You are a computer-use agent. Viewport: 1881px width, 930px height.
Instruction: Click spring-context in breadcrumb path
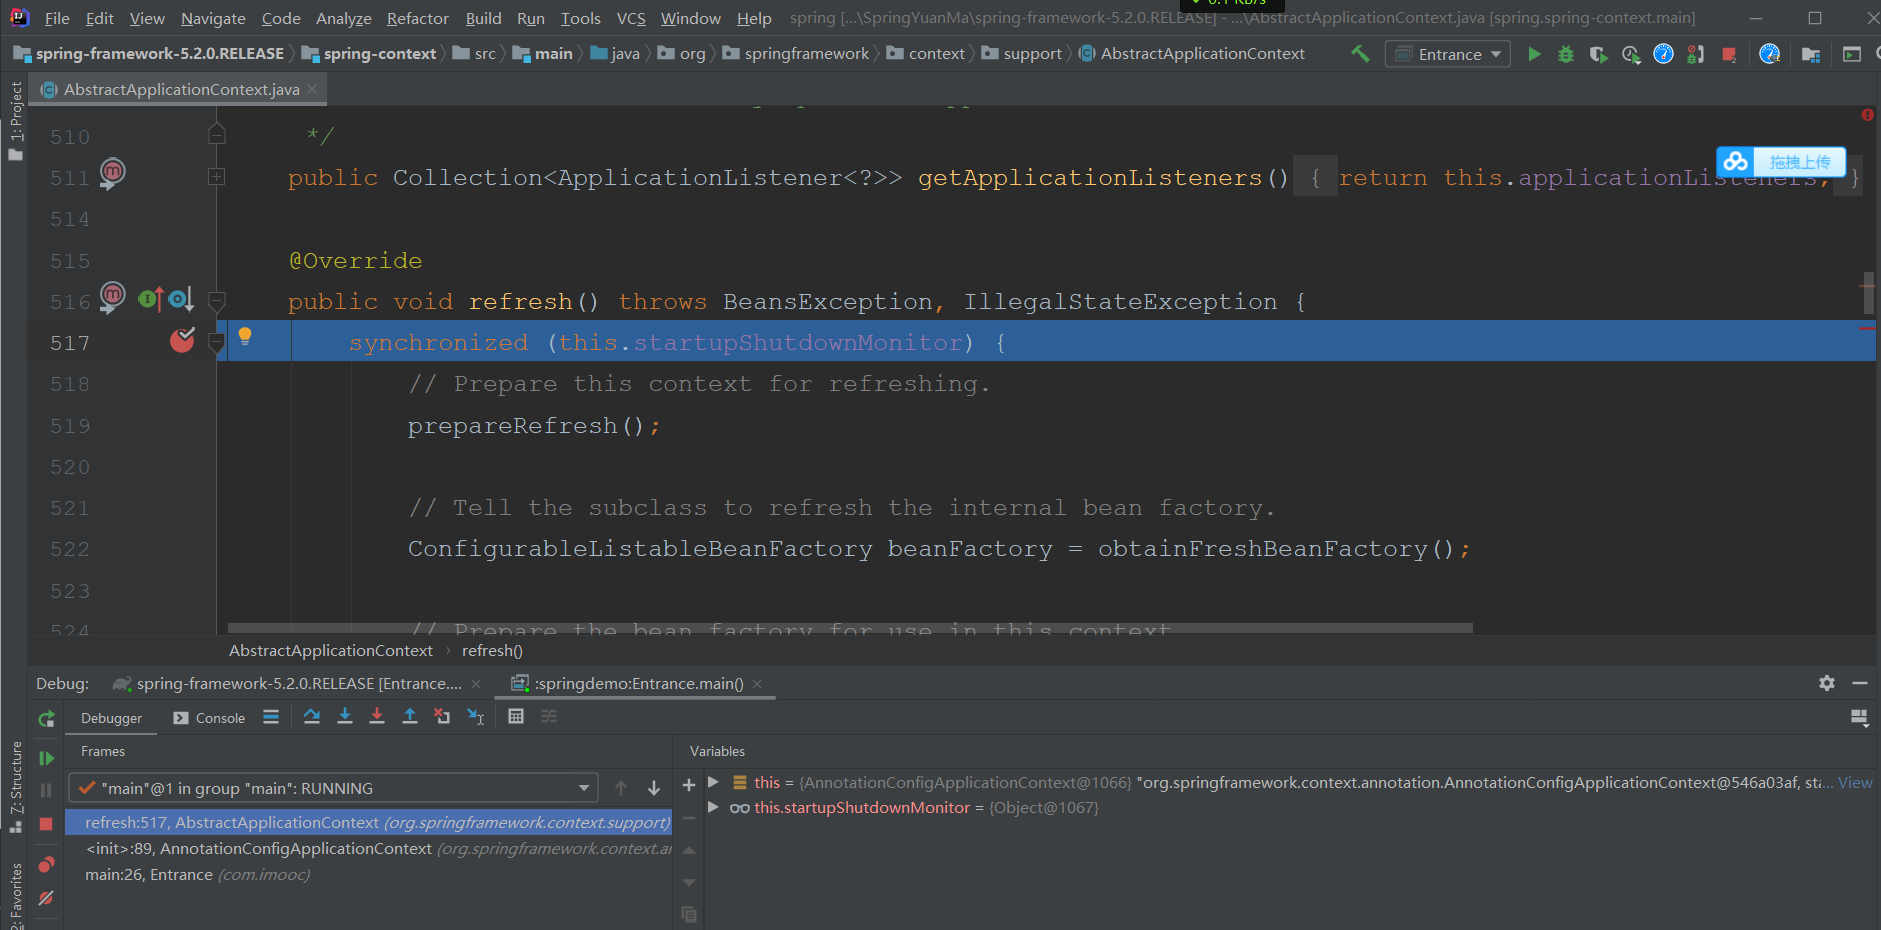point(370,54)
